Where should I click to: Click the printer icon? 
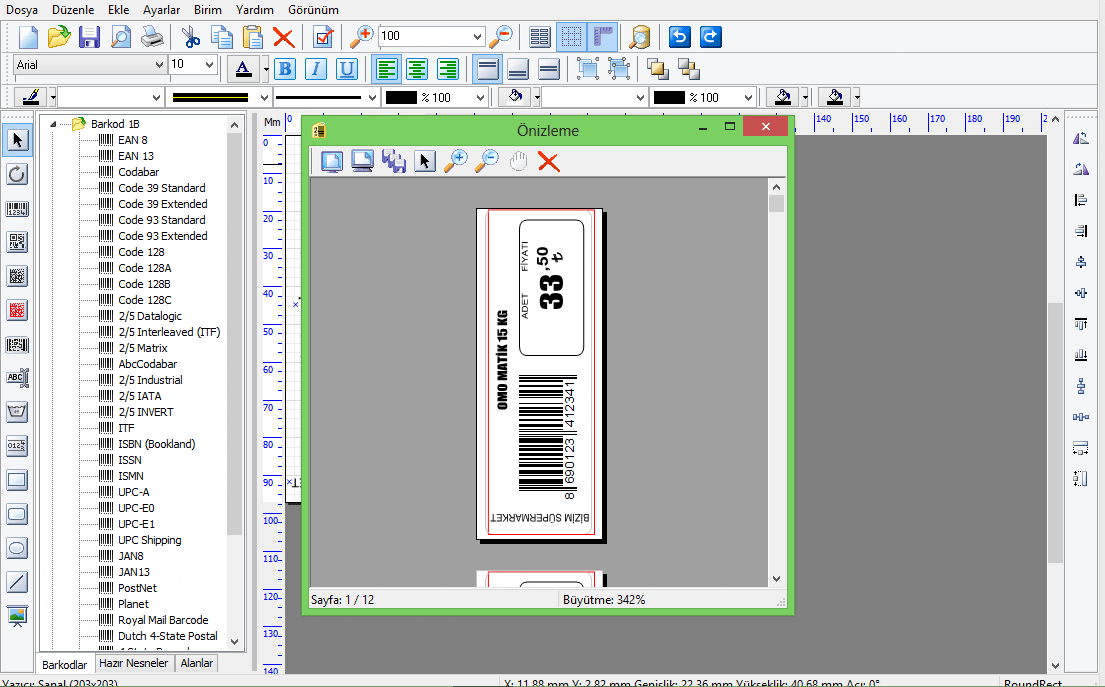click(152, 37)
